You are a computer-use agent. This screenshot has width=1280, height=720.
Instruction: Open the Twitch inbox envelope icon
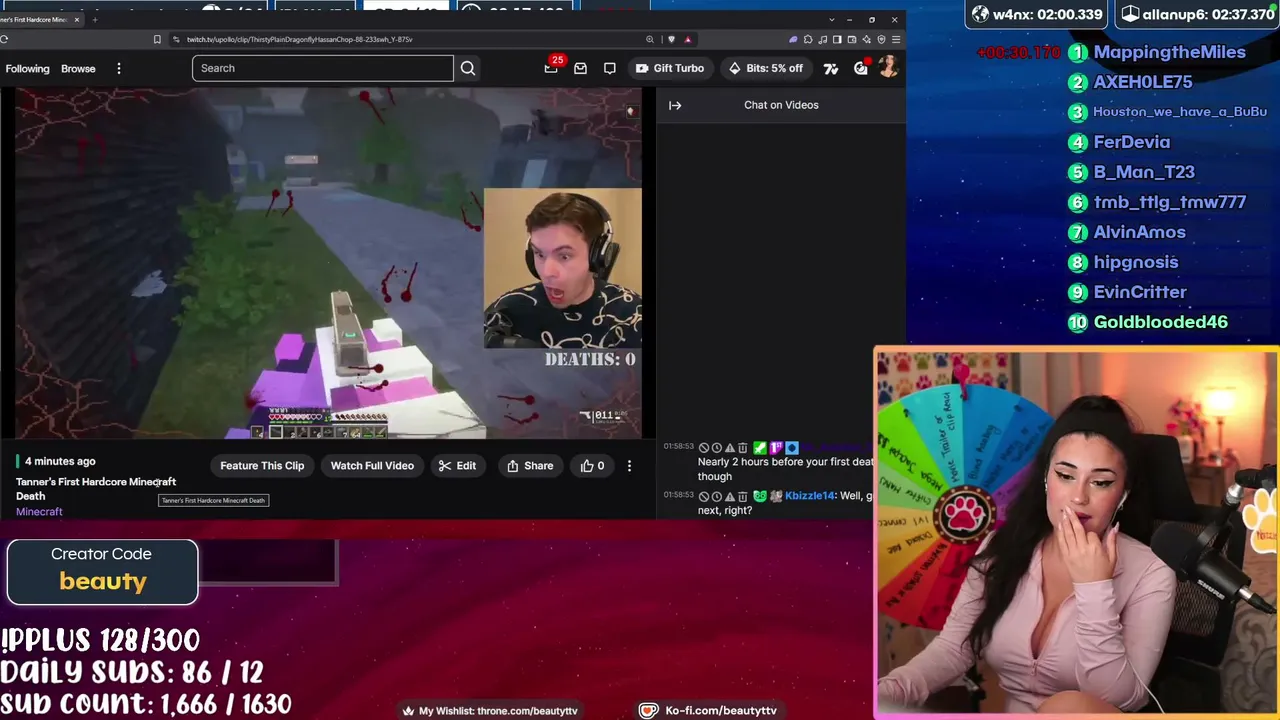[x=580, y=68]
